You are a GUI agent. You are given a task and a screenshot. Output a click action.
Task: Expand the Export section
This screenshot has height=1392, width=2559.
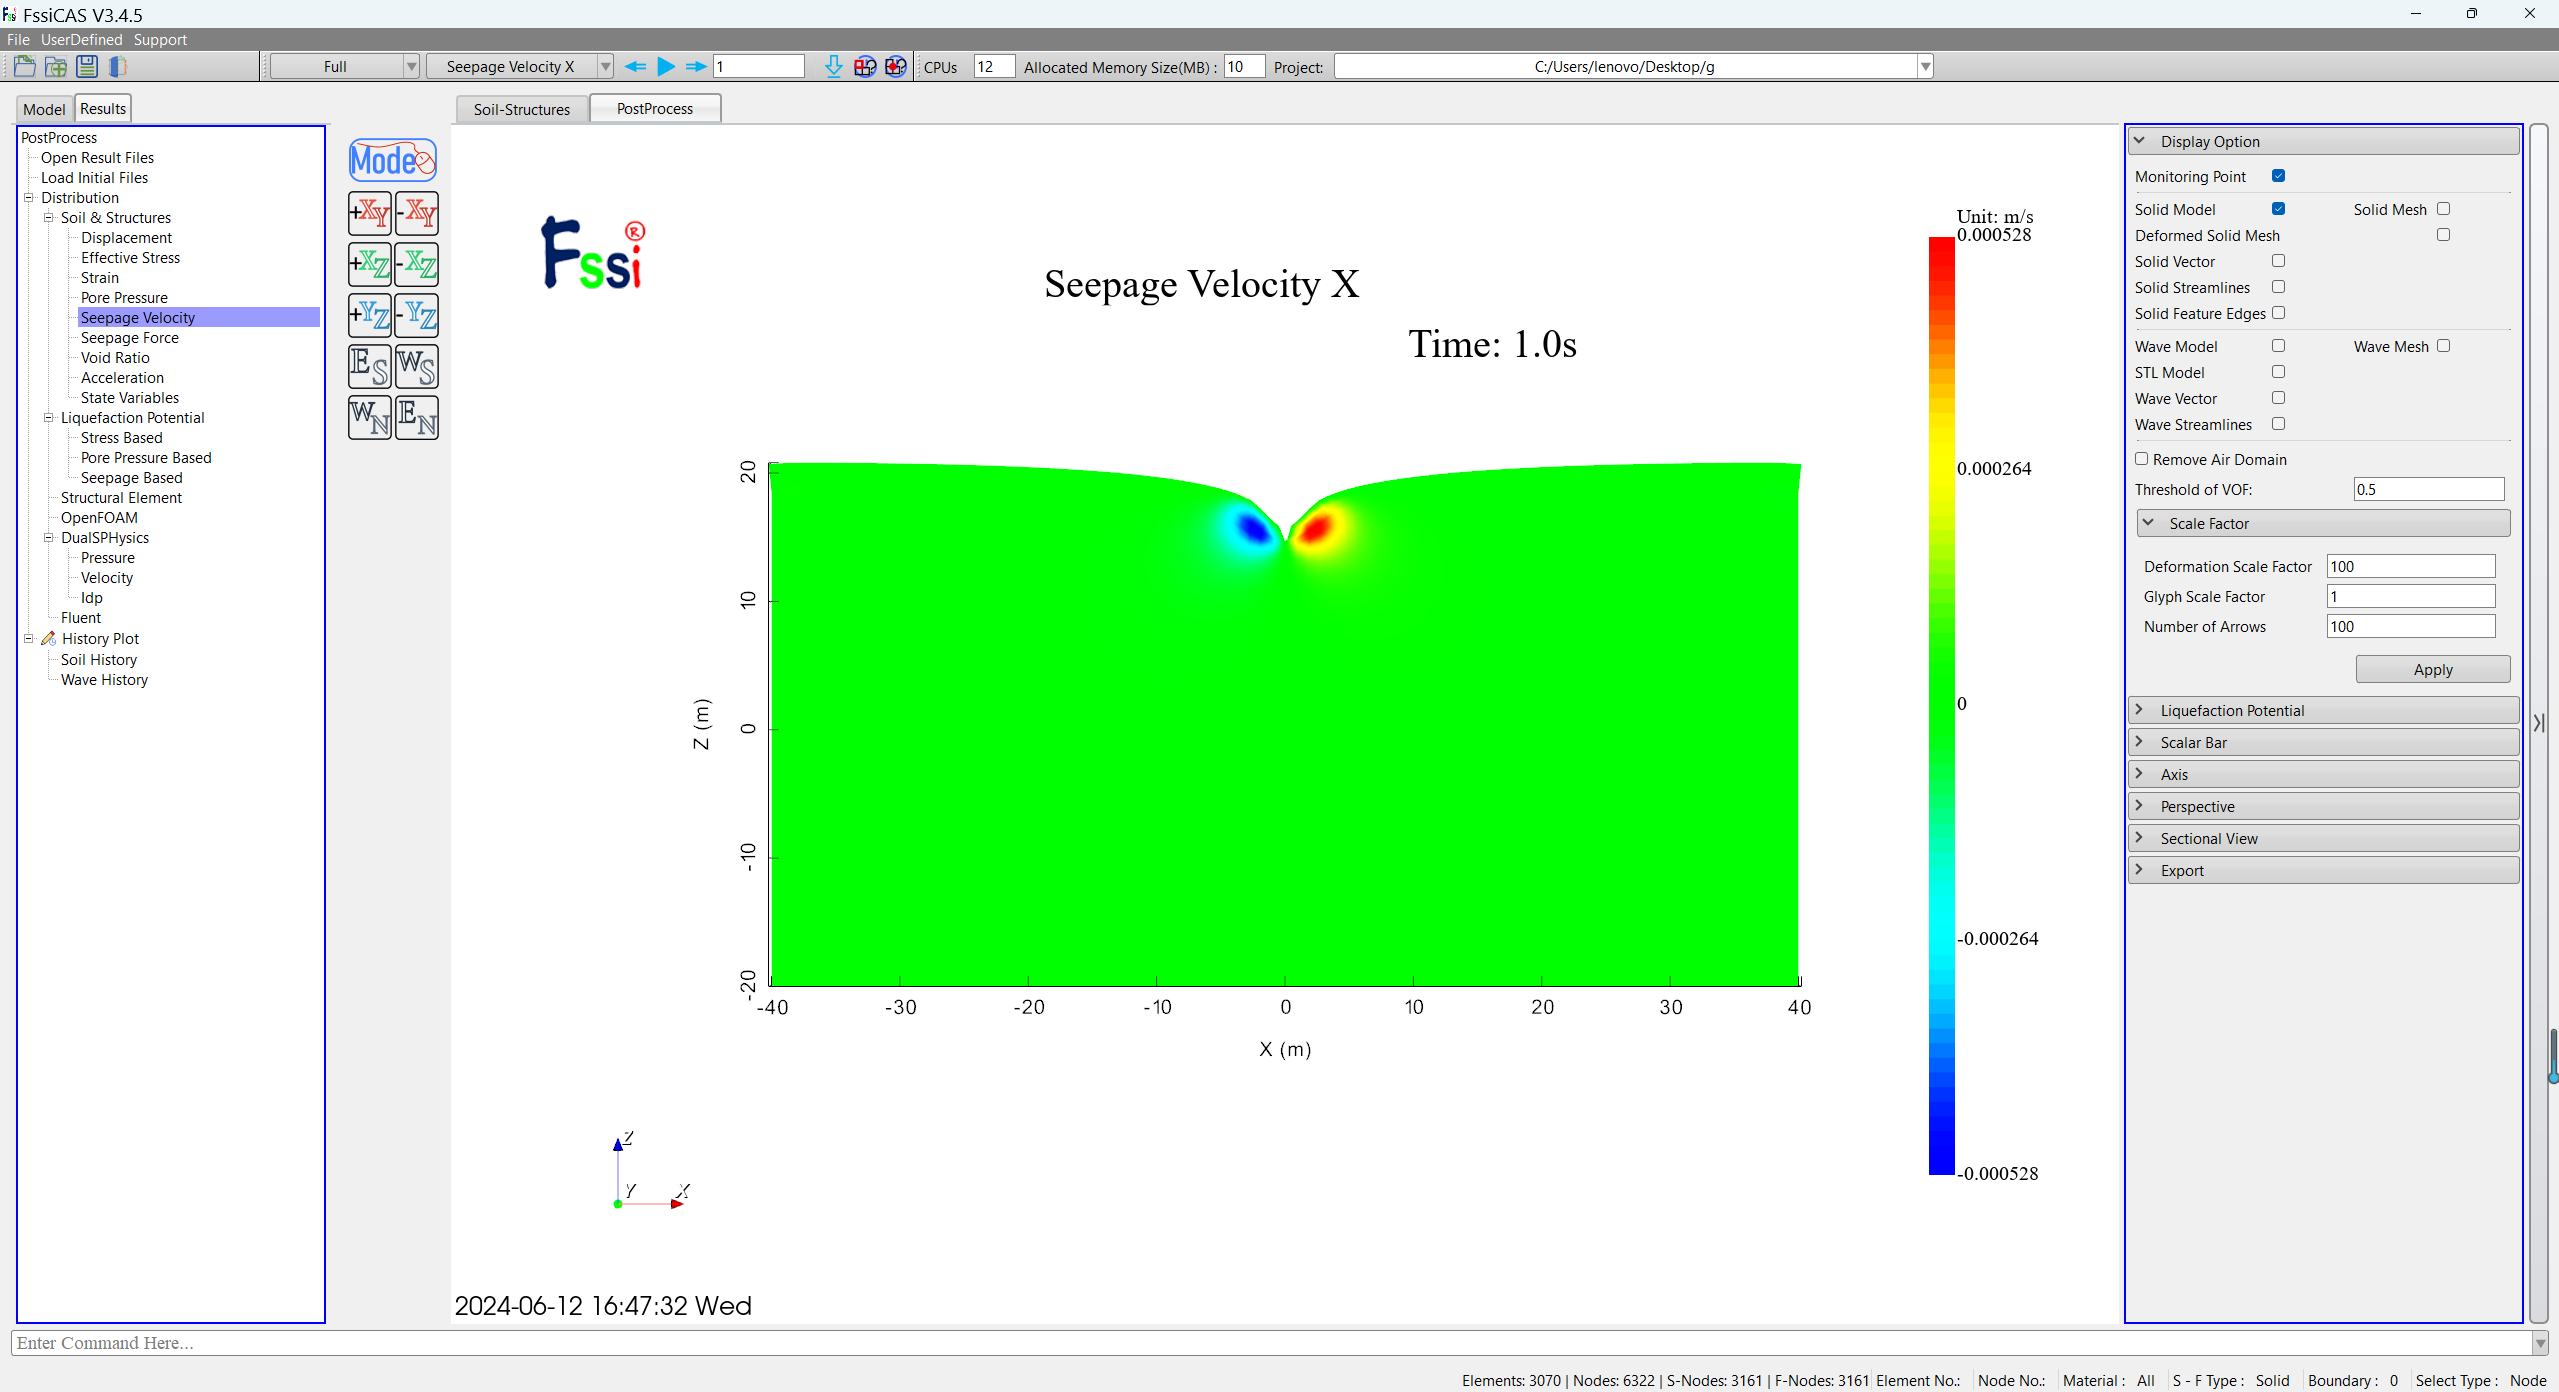(x=2323, y=871)
